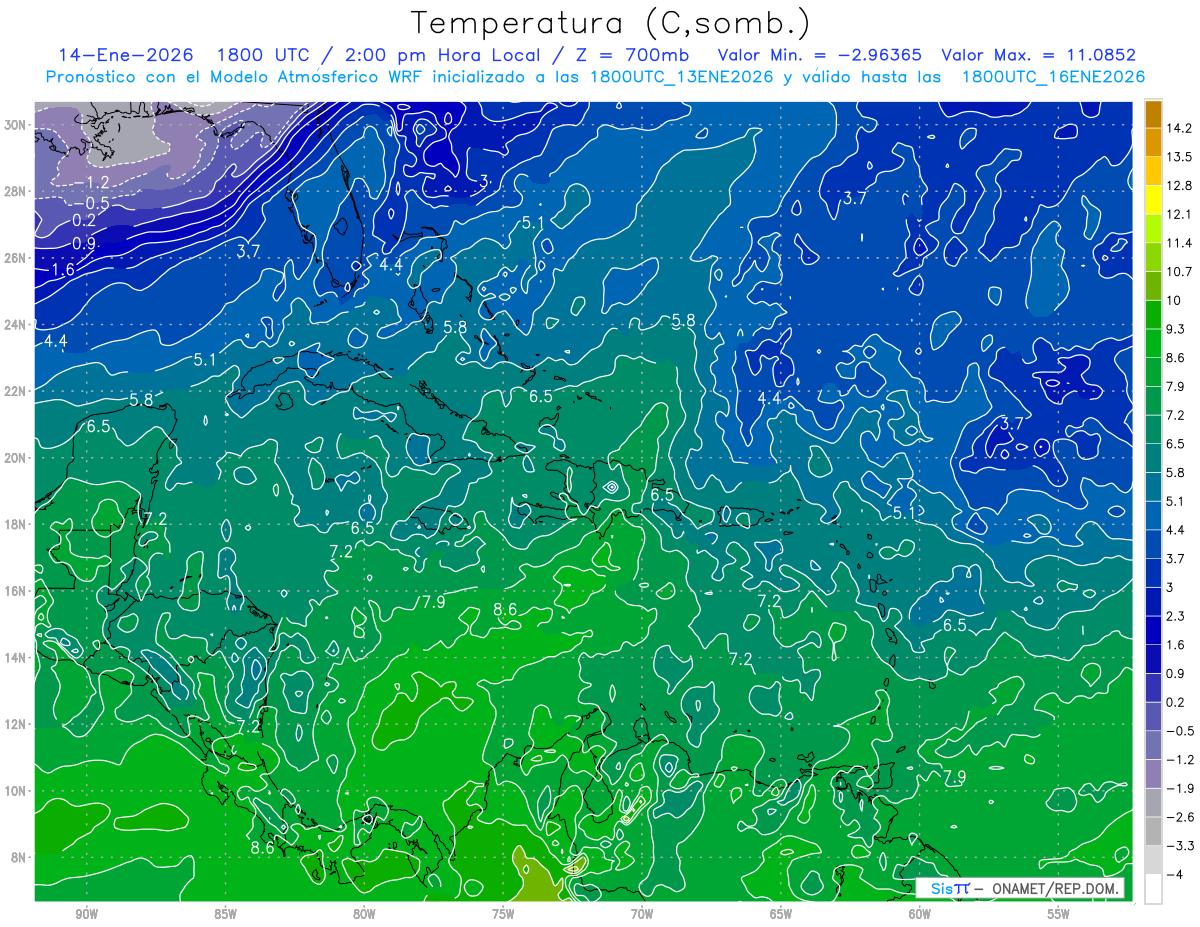Click the legend swatch between -1.9 and -1.2
Screen dimensions: 1200x927
(x=1153, y=774)
